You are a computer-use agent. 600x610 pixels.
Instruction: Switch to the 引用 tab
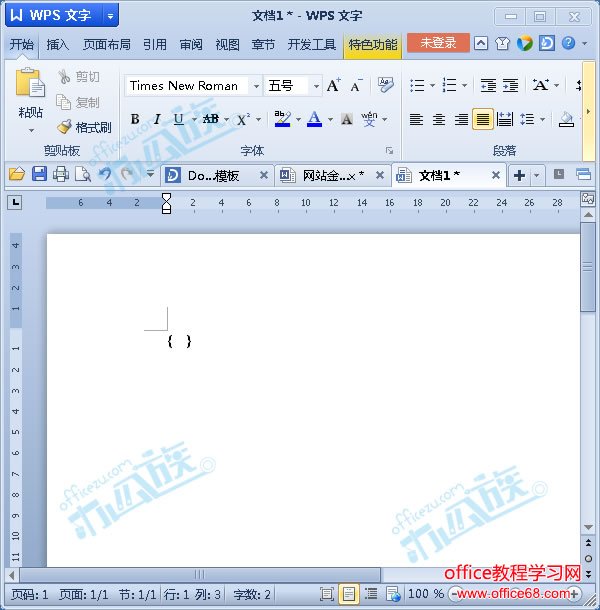(x=155, y=44)
